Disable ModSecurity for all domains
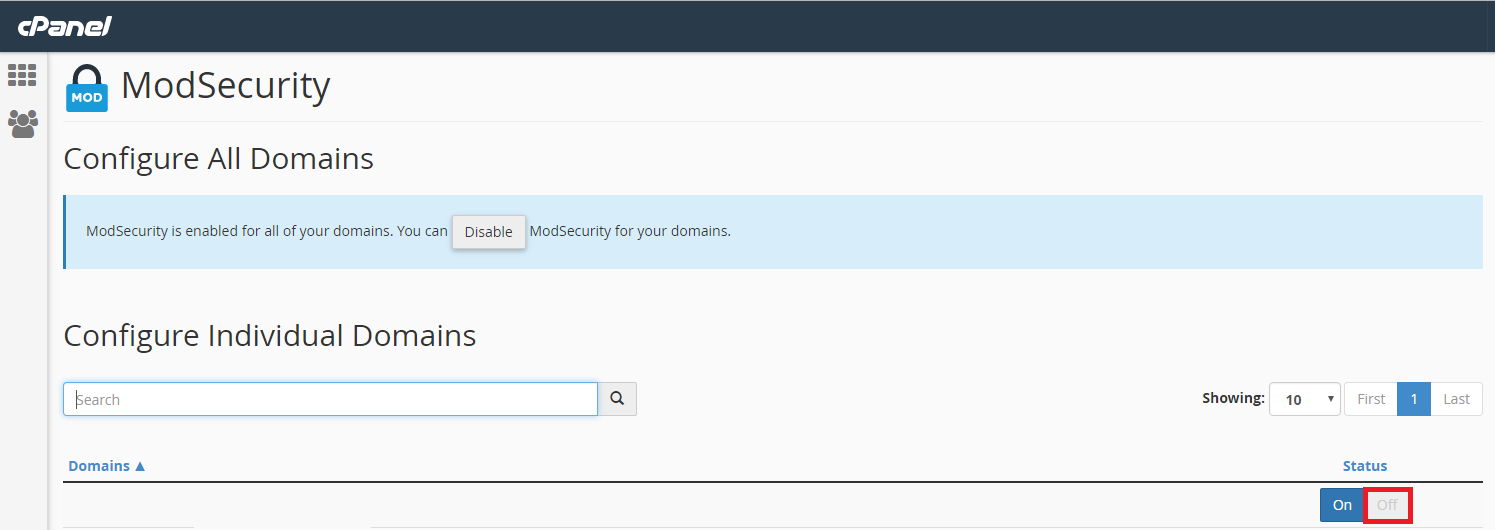1495x530 pixels. click(489, 232)
